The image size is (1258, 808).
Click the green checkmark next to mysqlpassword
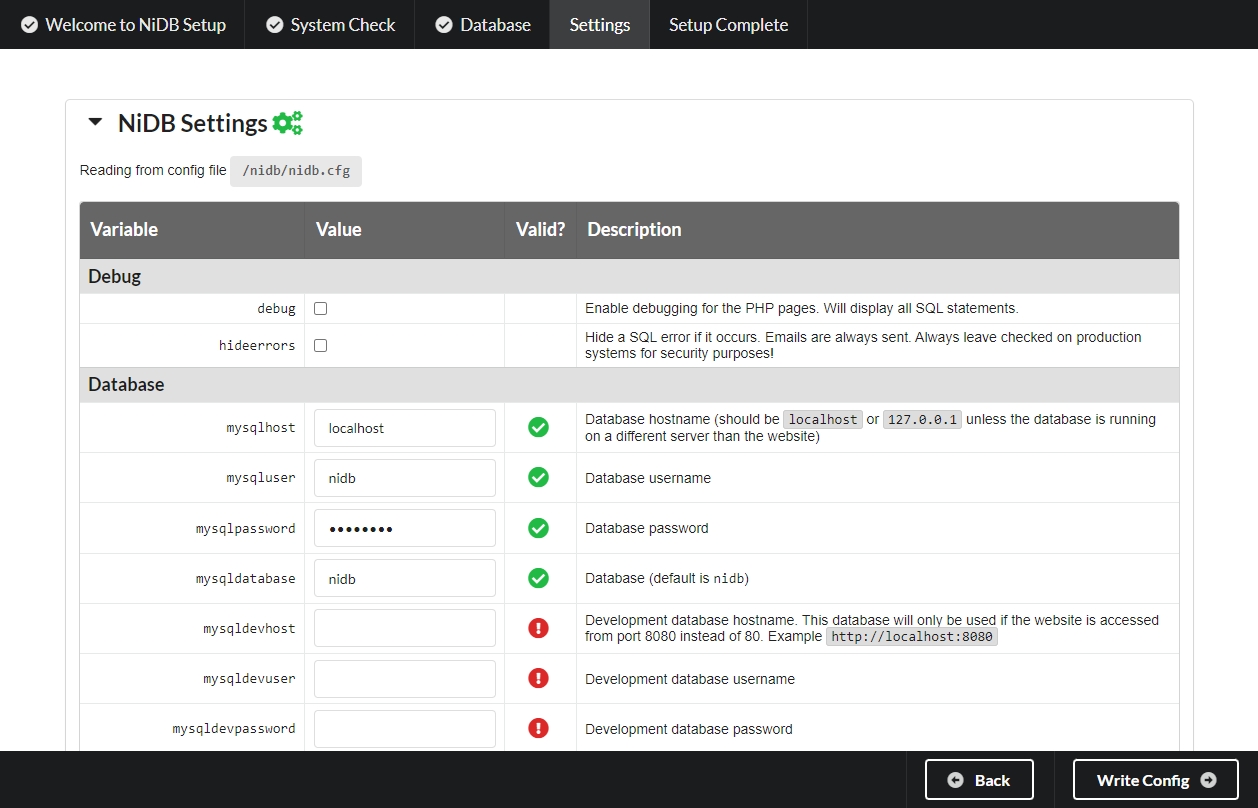coord(538,528)
